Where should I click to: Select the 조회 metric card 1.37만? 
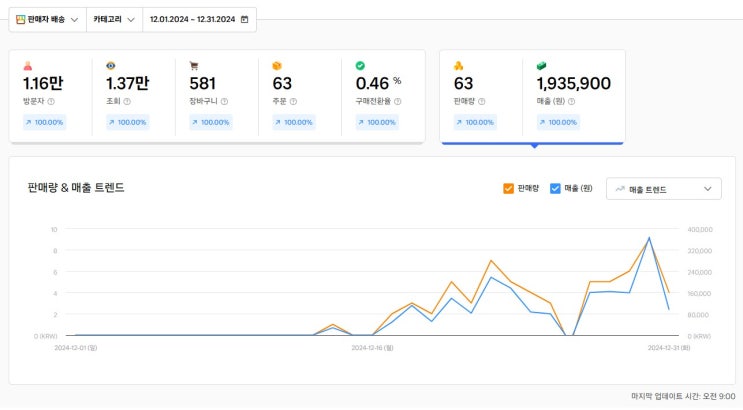pyautogui.click(x=134, y=97)
